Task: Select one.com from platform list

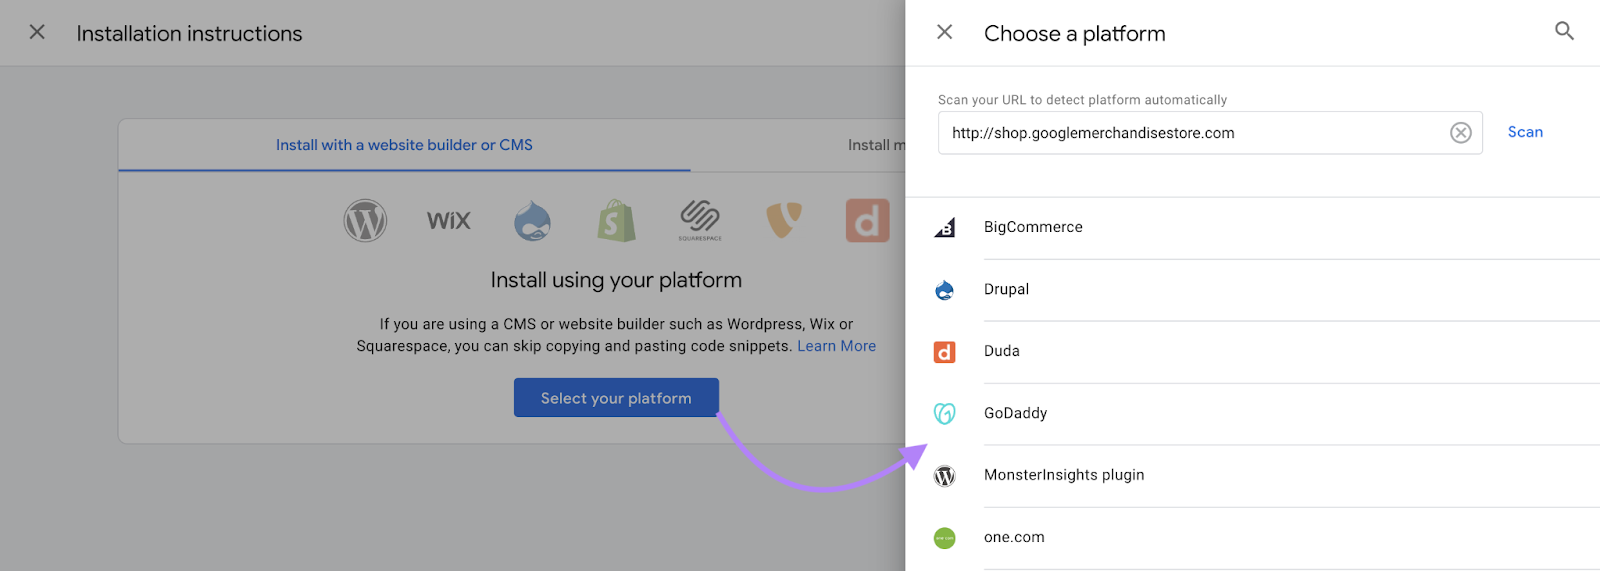Action: point(1014,537)
